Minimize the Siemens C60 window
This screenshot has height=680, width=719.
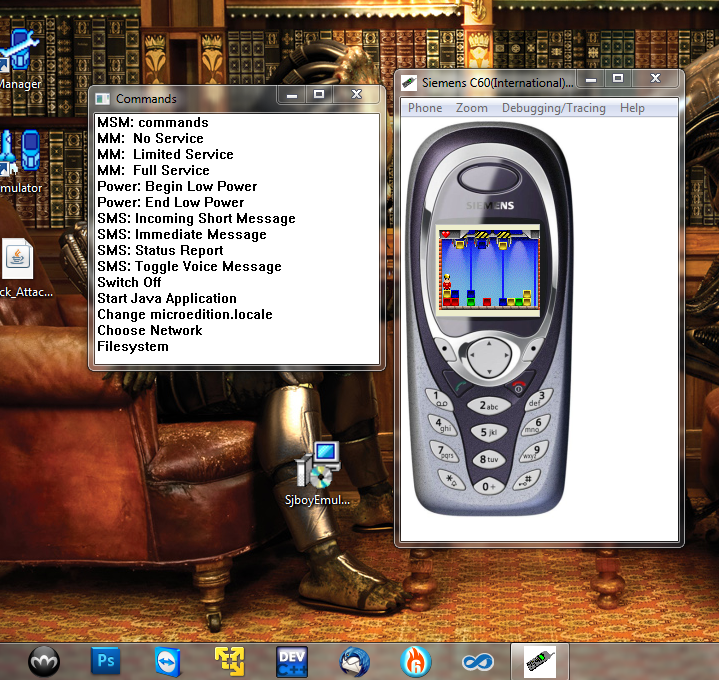[x=591, y=79]
